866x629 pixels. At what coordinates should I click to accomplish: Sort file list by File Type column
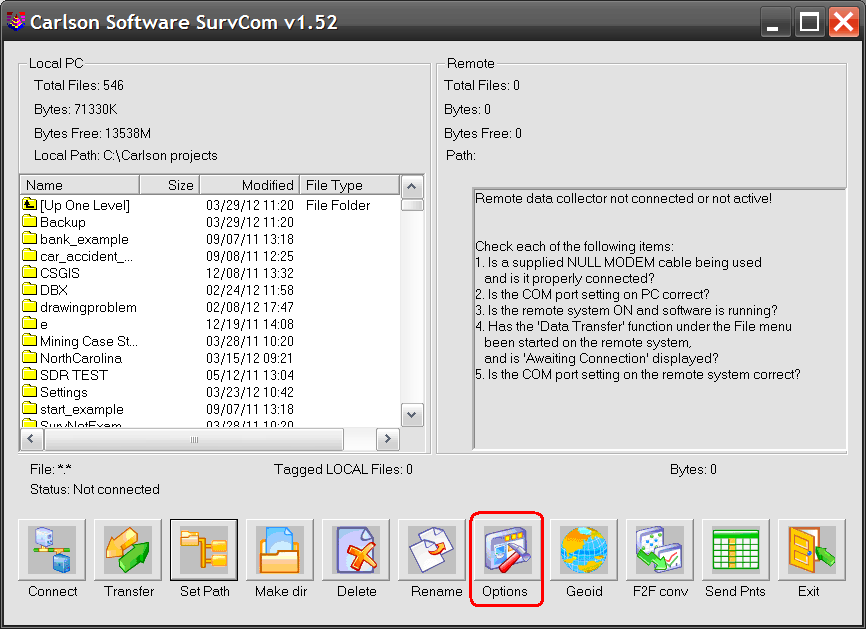point(349,185)
